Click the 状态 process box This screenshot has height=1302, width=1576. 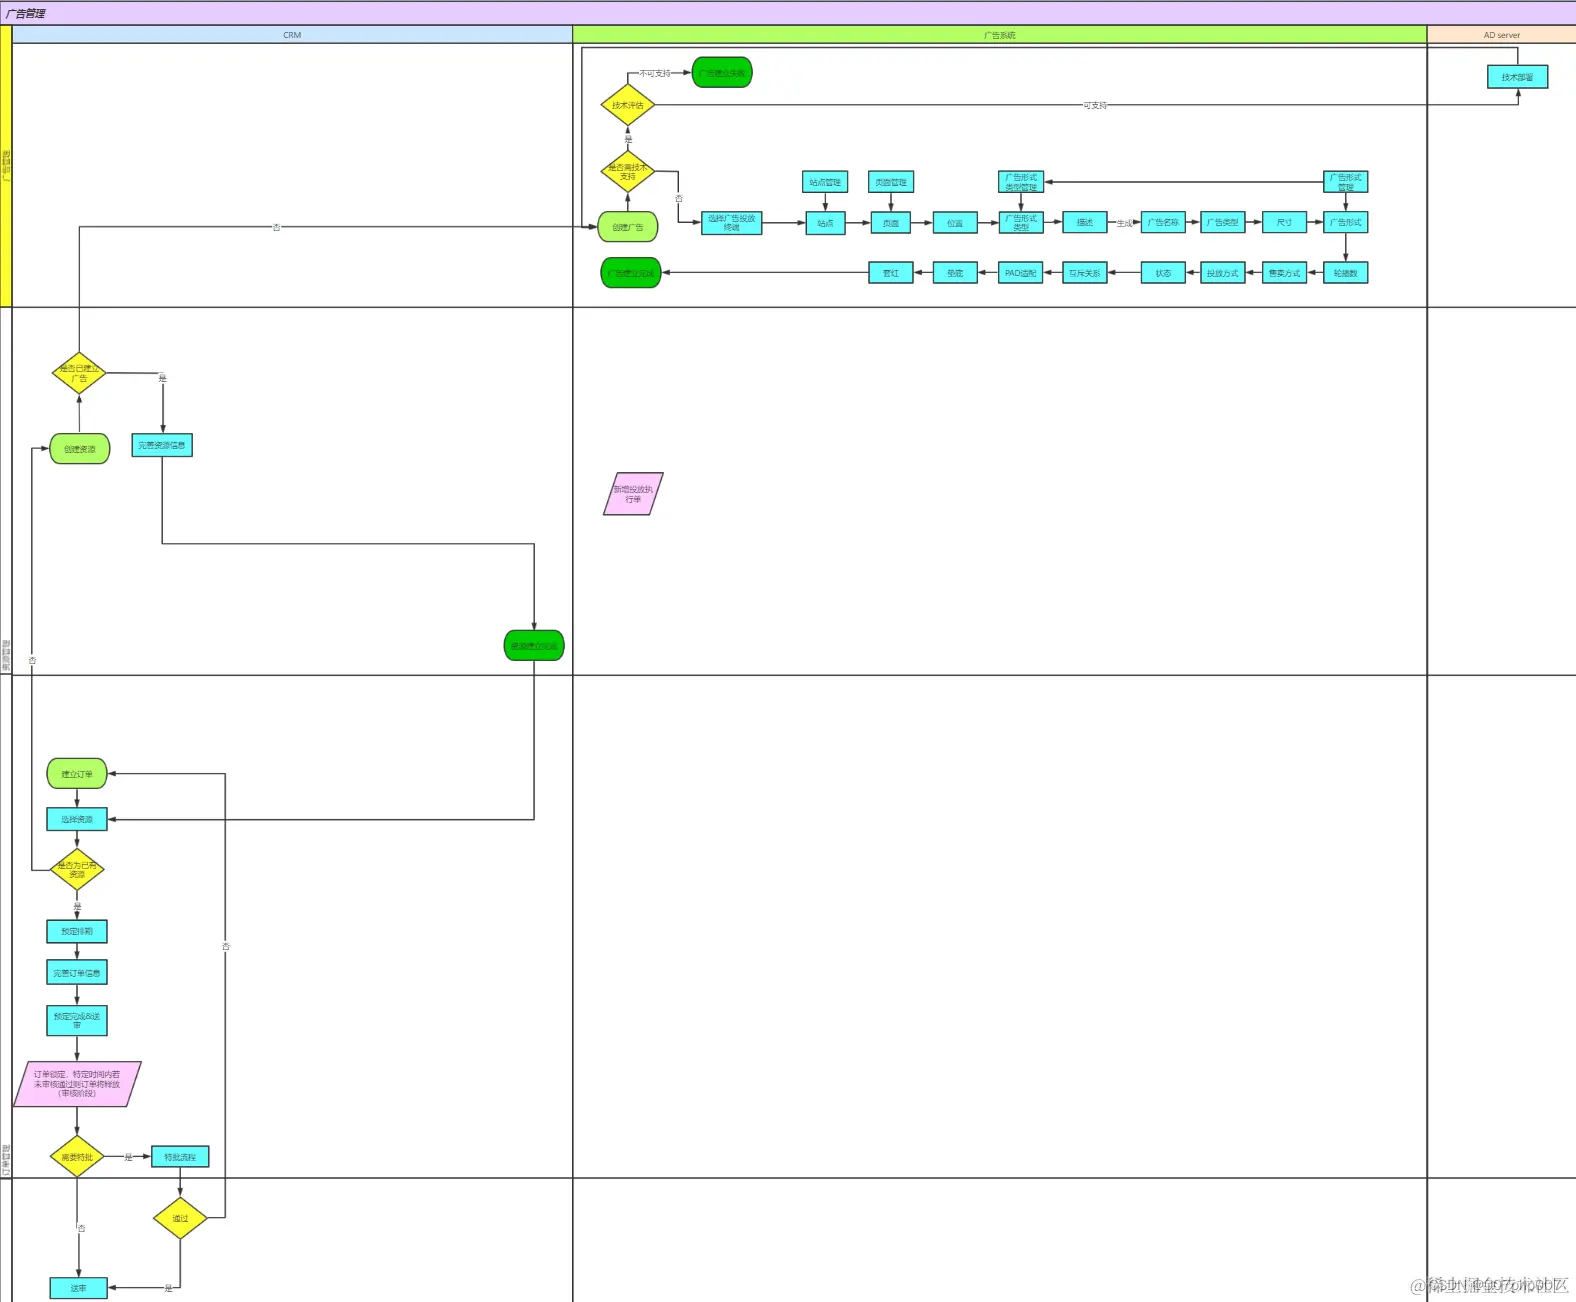(1163, 273)
